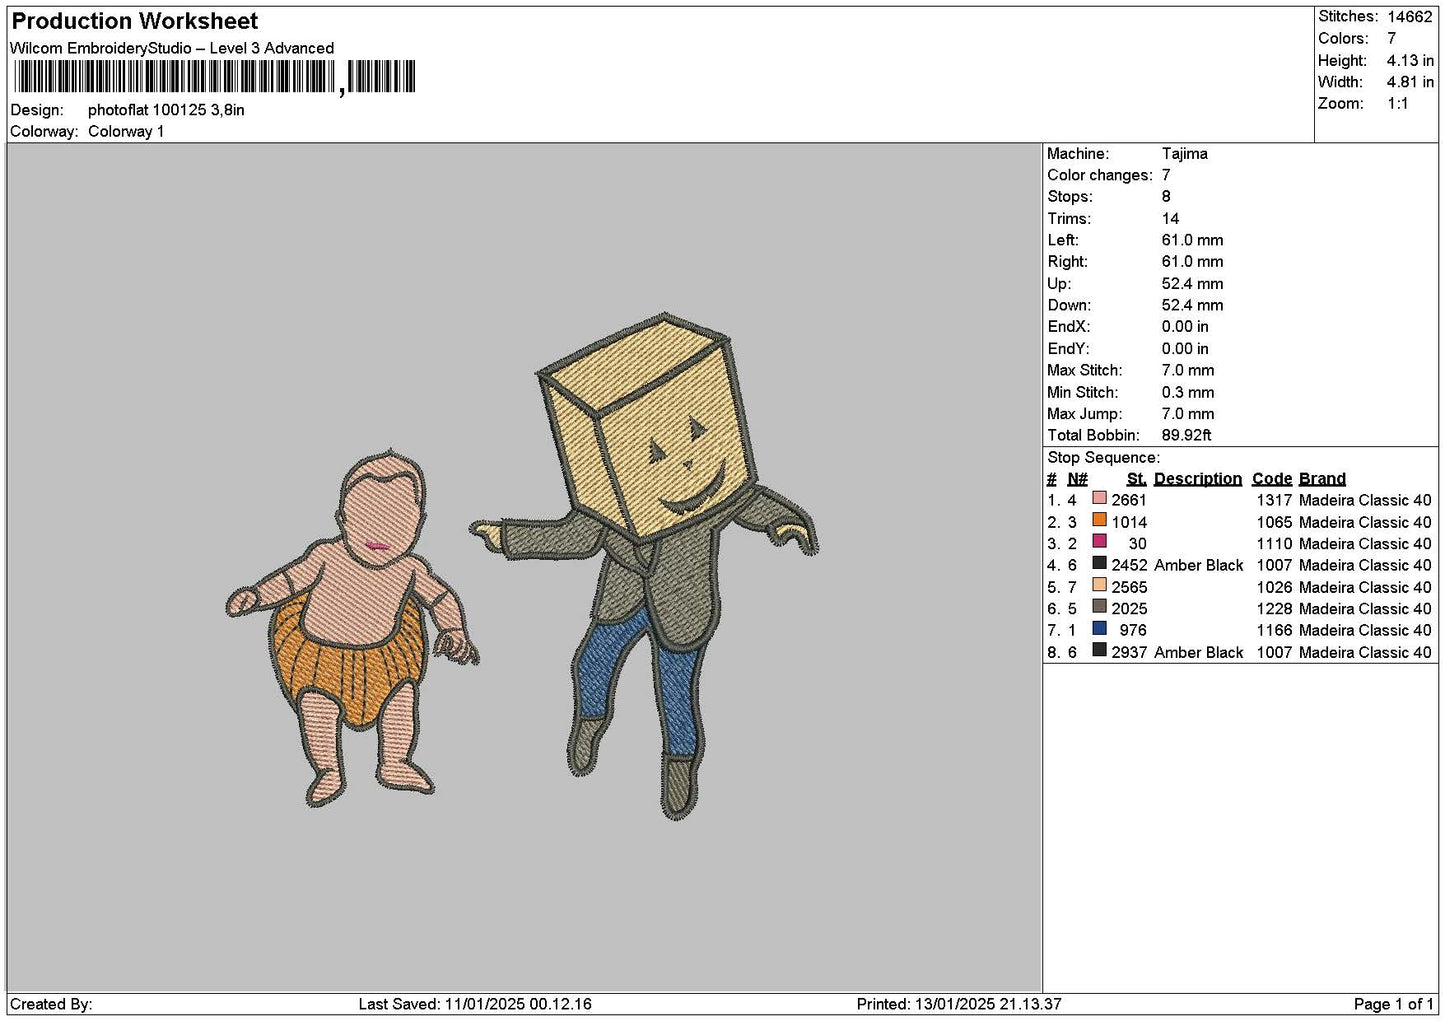Viewport: 1445px width, 1021px height.
Task: Click the Max Jump value '7.0 mm'
Action: (1188, 414)
